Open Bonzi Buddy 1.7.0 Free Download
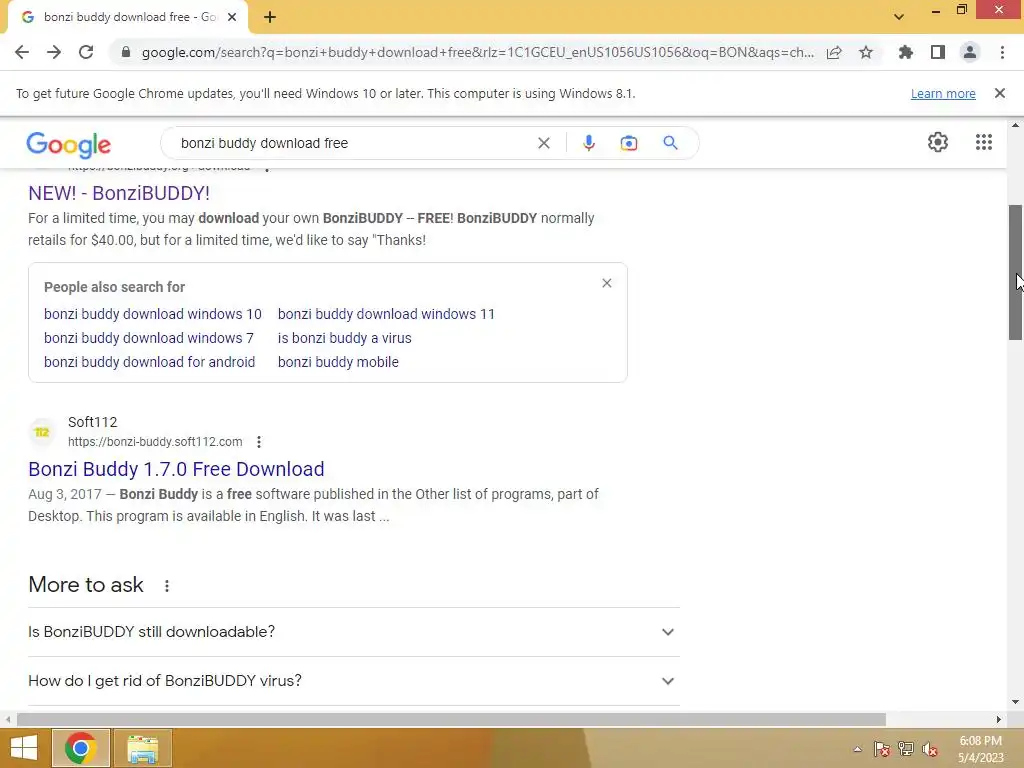 coord(176,469)
